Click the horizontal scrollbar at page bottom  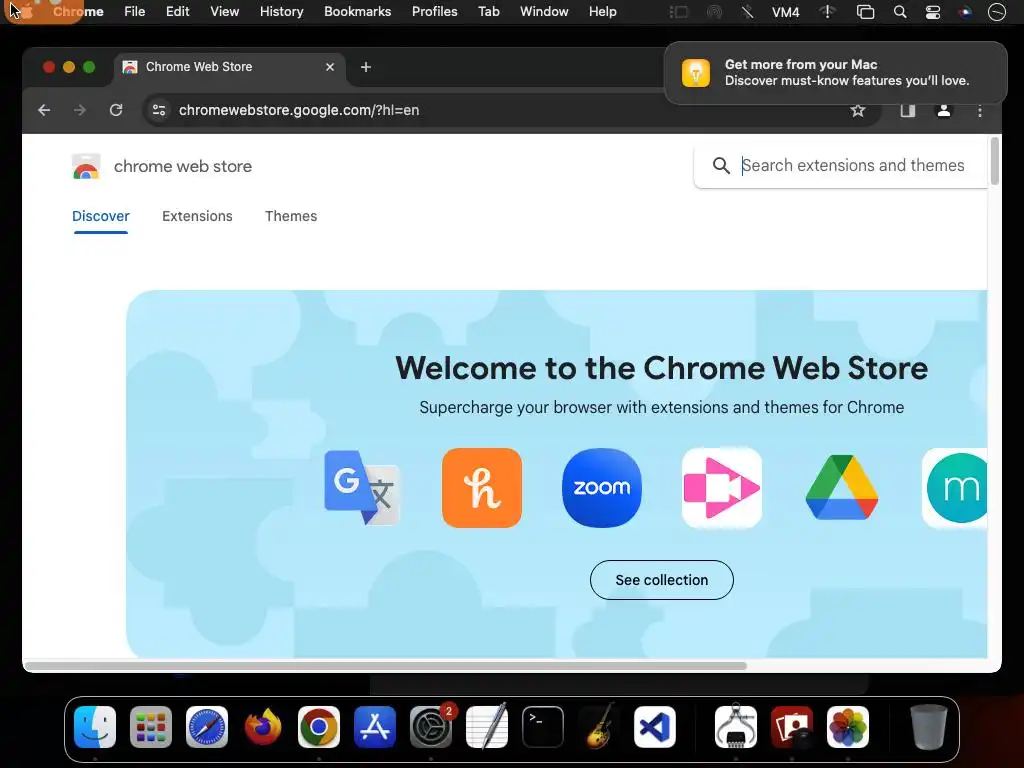[385, 666]
